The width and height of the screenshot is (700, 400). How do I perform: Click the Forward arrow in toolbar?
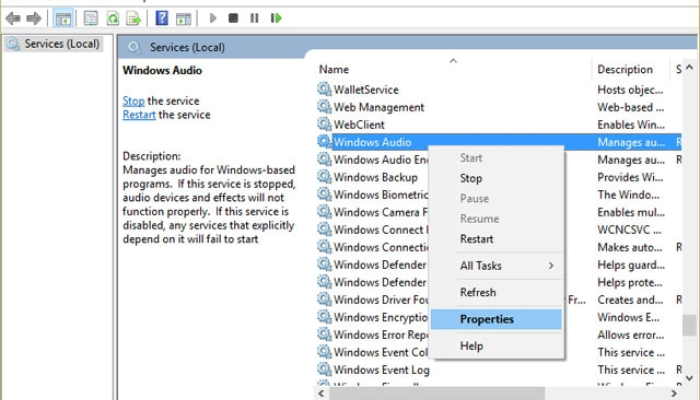click(34, 18)
